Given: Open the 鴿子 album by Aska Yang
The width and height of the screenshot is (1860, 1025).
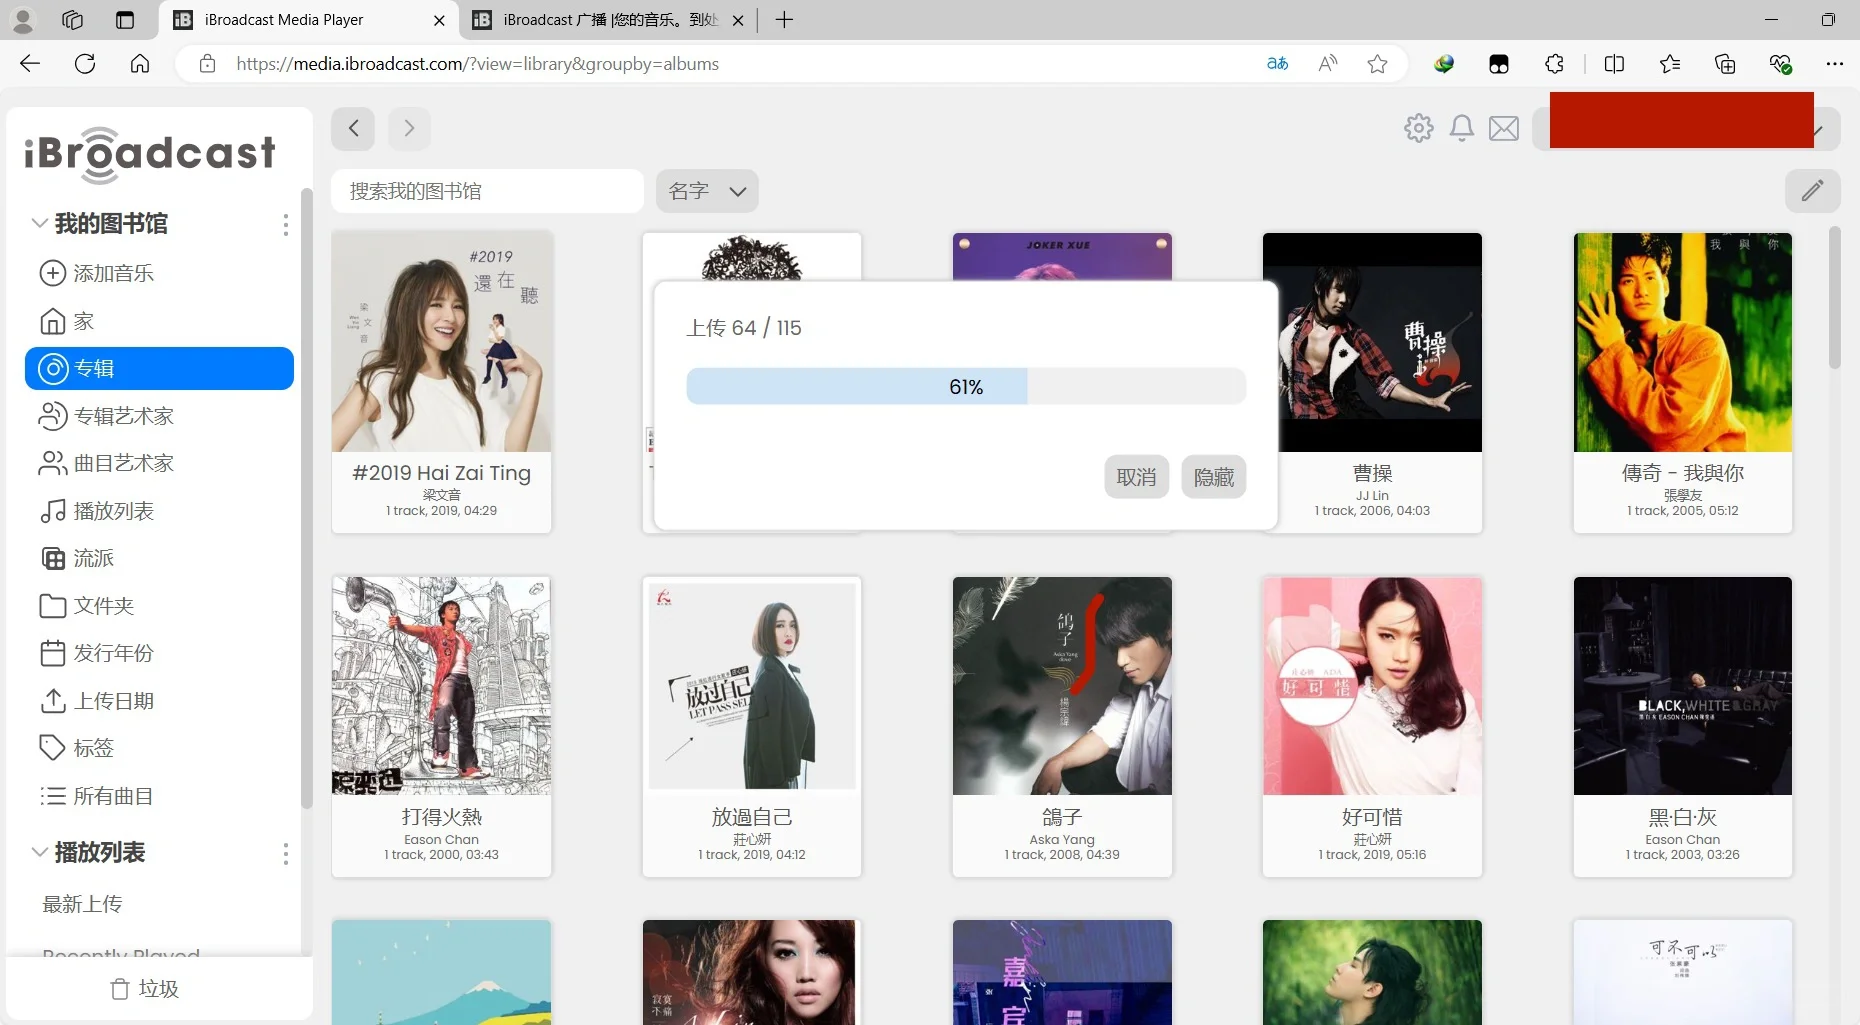Looking at the screenshot, I should tap(1062, 727).
